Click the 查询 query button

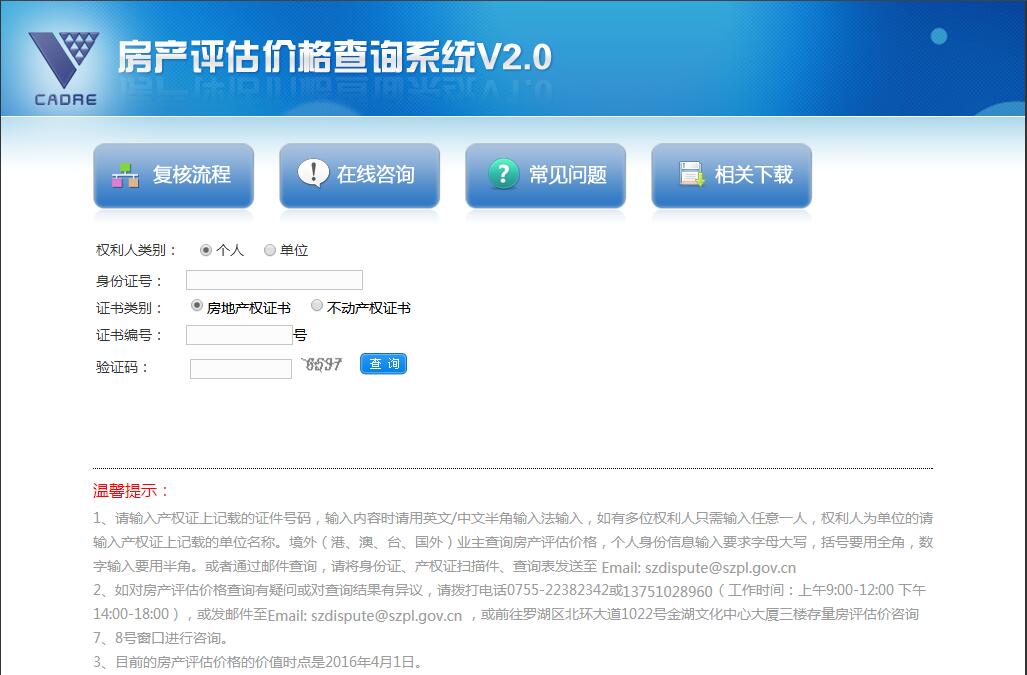tap(383, 363)
